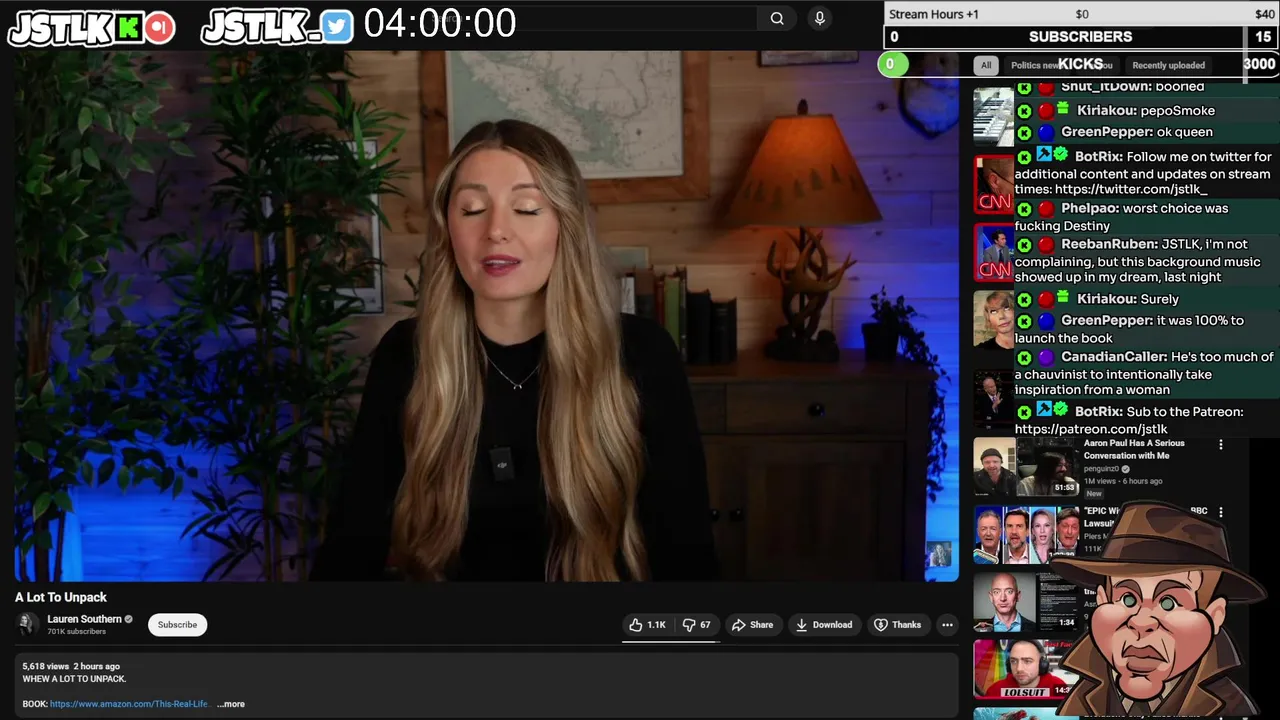1280x720 pixels.
Task: Open the three-dot more actions menu beside Thanks
Action: pos(947,625)
